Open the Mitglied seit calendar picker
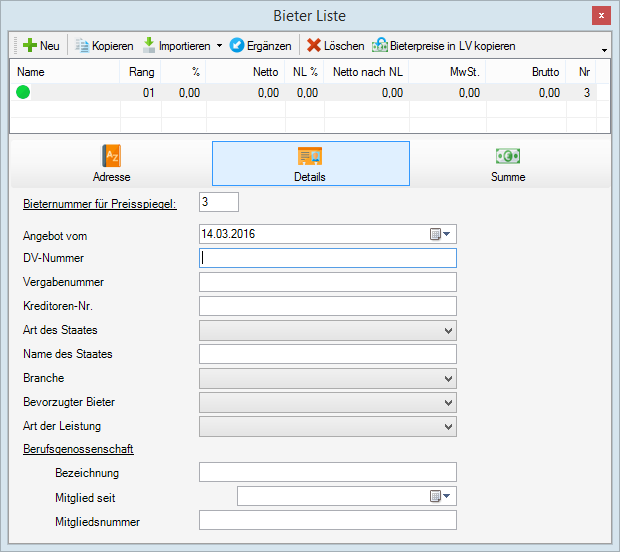Image resolution: width=620 pixels, height=552 pixels. tap(440, 496)
